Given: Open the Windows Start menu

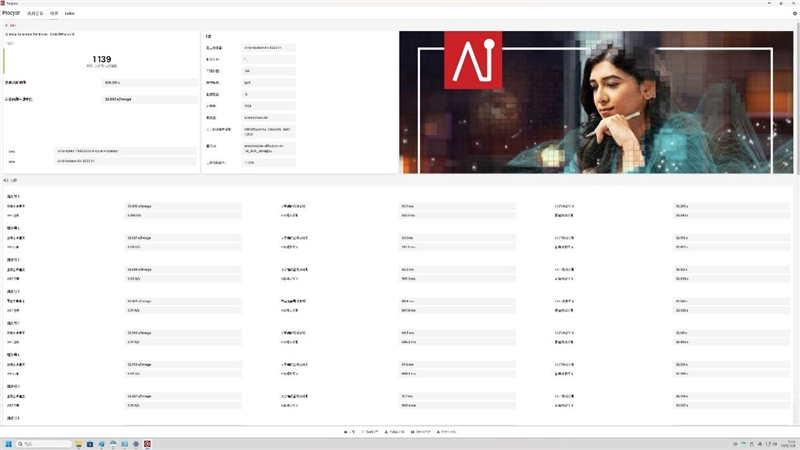Looking at the screenshot, I should pyautogui.click(x=9, y=443).
